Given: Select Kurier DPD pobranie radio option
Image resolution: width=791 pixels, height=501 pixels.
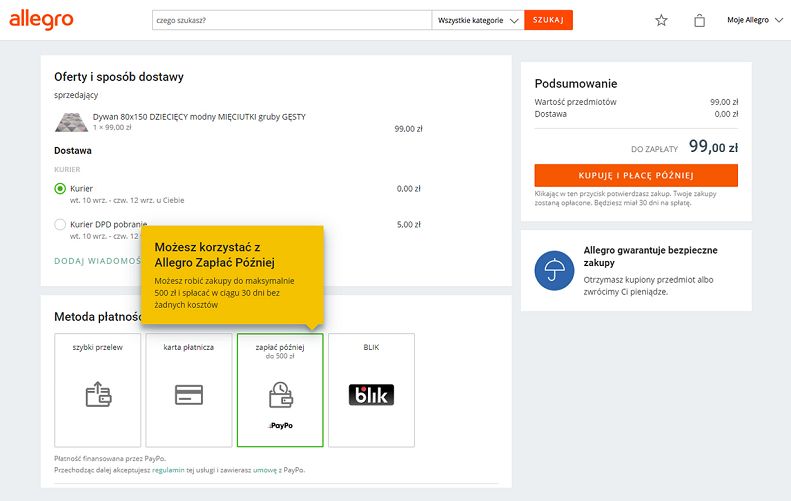Looking at the screenshot, I should coord(60,225).
